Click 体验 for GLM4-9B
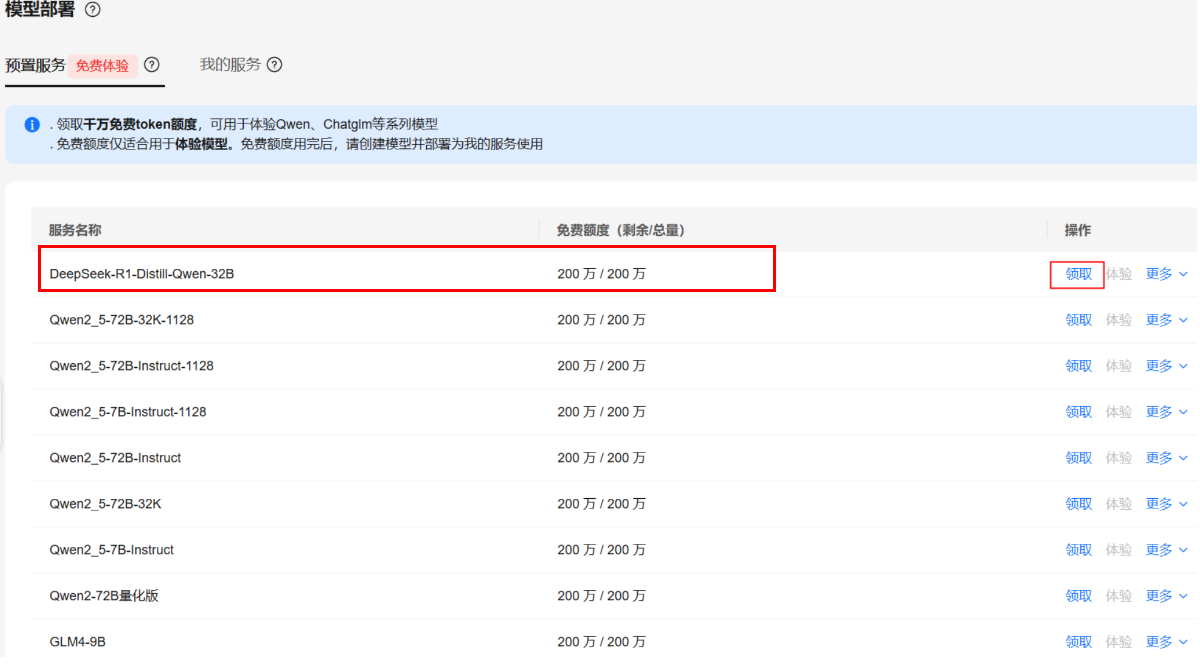 (1119, 642)
